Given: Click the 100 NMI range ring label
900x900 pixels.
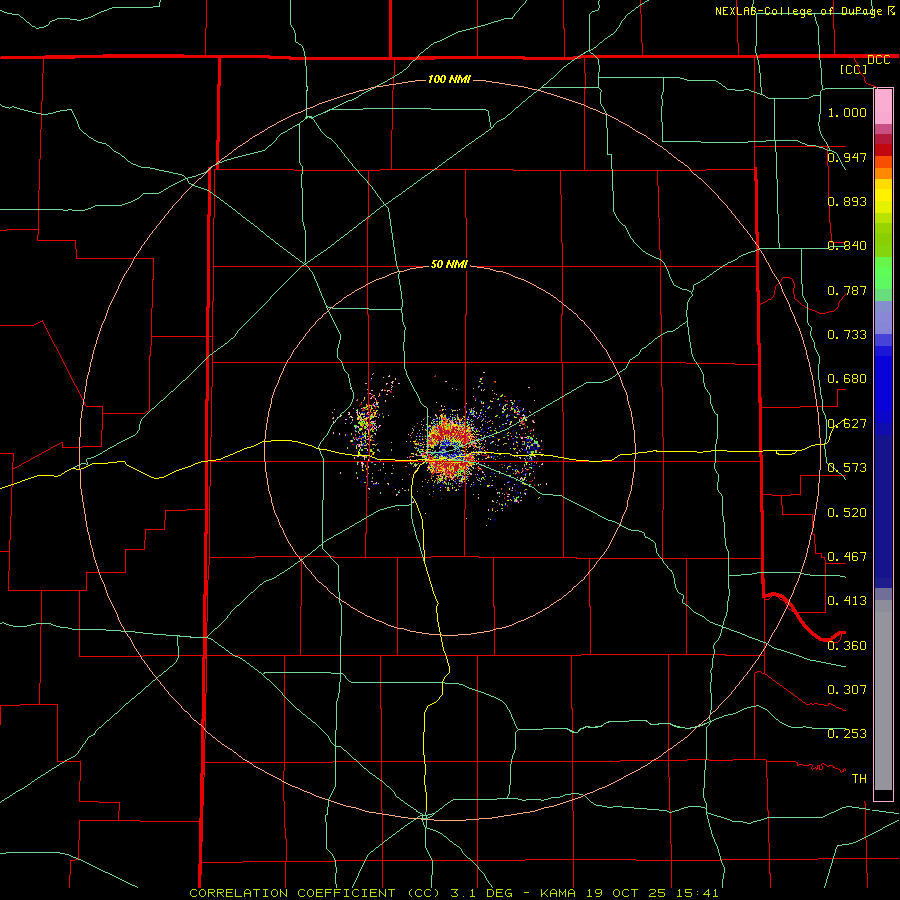Looking at the screenshot, I should [449, 79].
